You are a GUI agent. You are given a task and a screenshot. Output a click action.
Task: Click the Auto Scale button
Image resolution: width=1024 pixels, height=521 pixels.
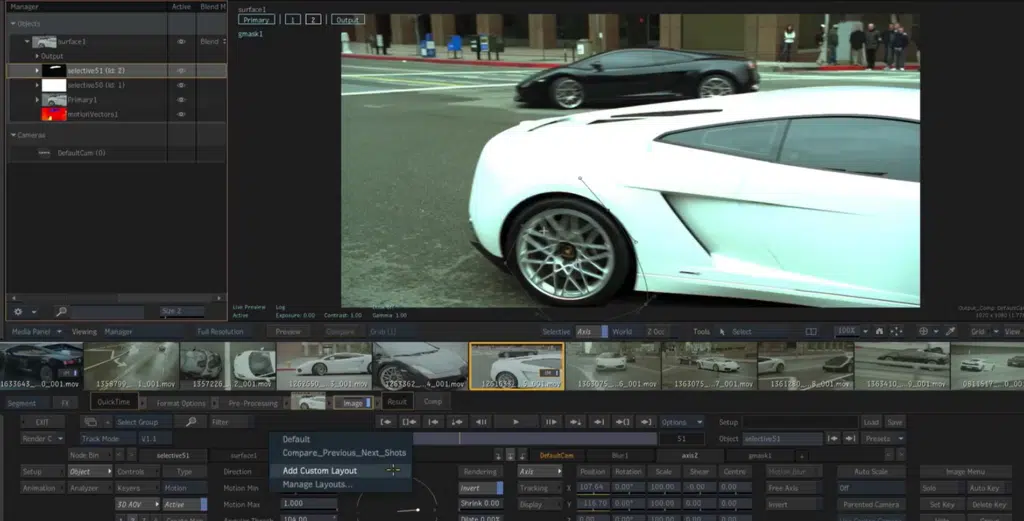tap(871, 471)
